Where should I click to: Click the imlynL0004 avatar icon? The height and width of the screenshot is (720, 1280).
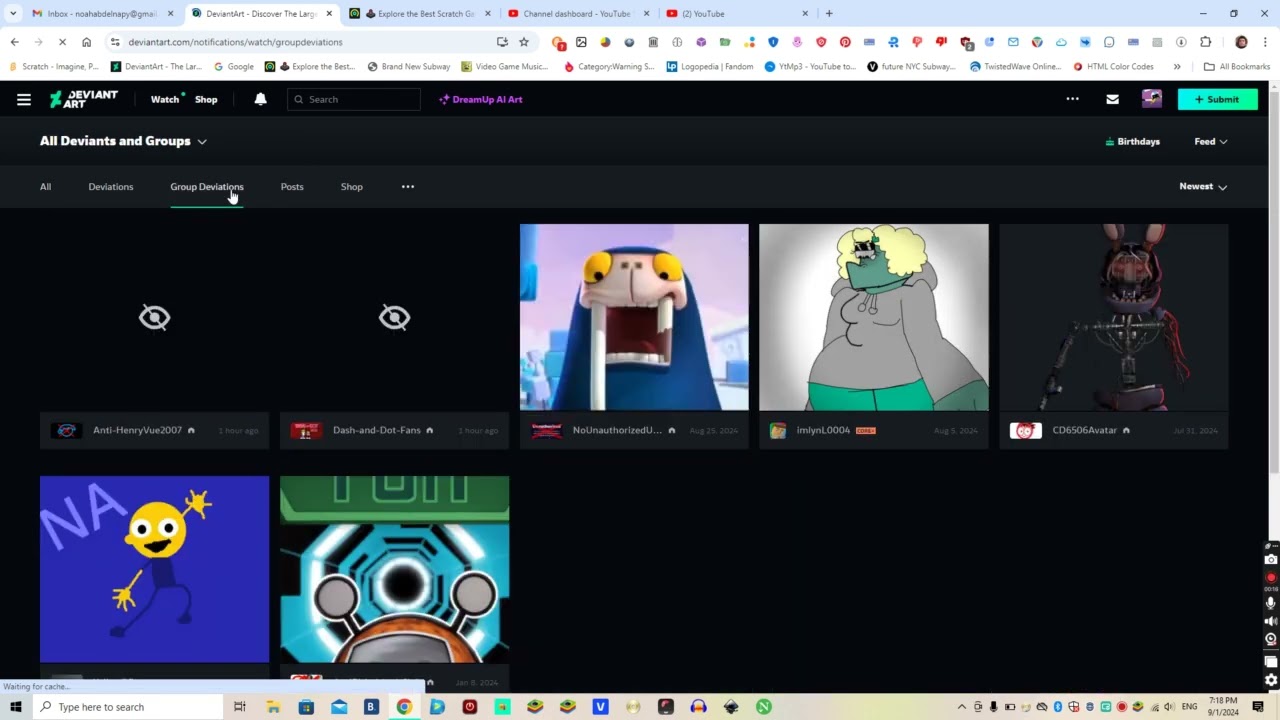[777, 431]
